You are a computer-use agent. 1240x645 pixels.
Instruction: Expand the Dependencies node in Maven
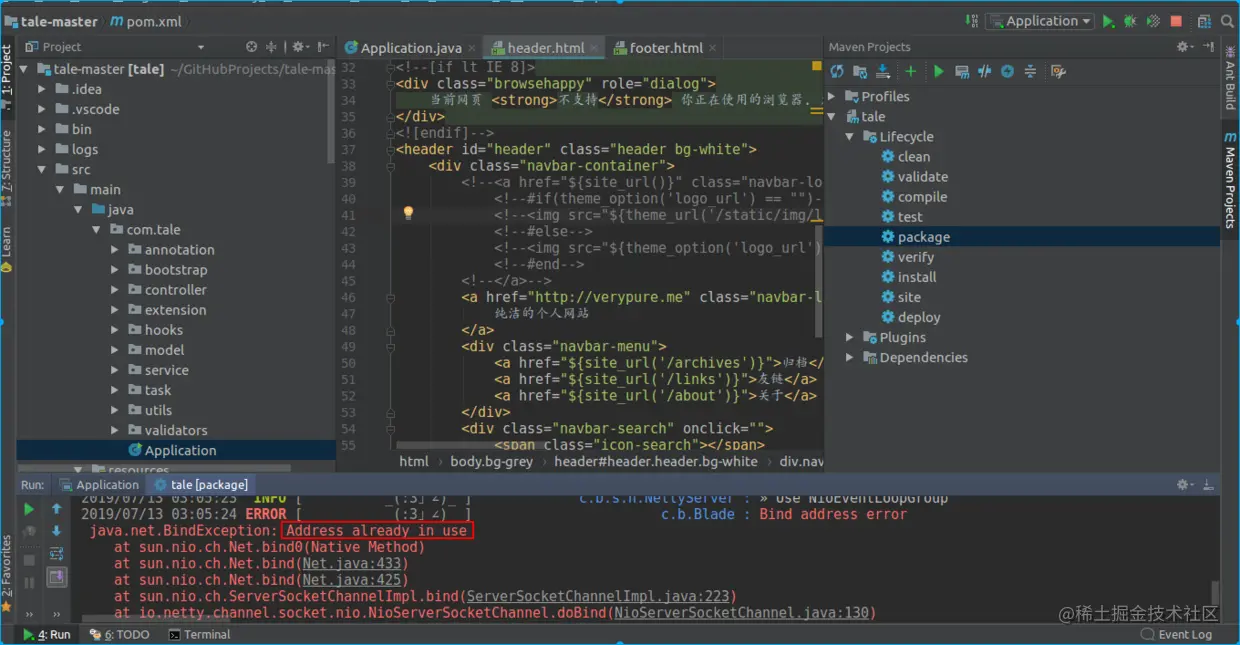(849, 358)
